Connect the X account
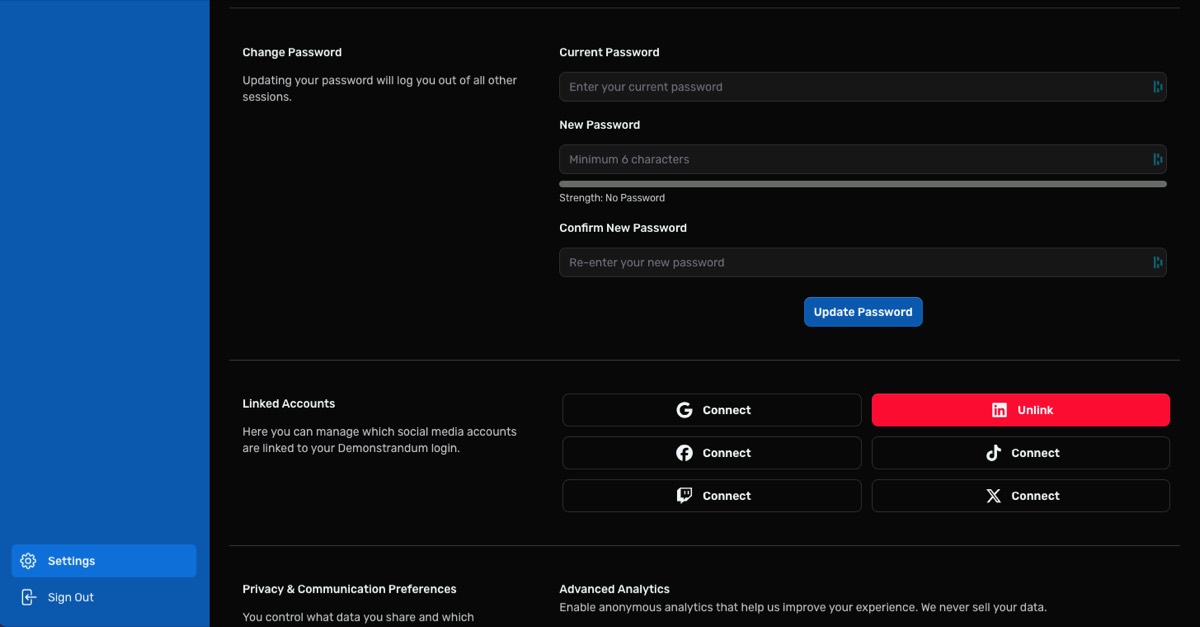 (1021, 496)
